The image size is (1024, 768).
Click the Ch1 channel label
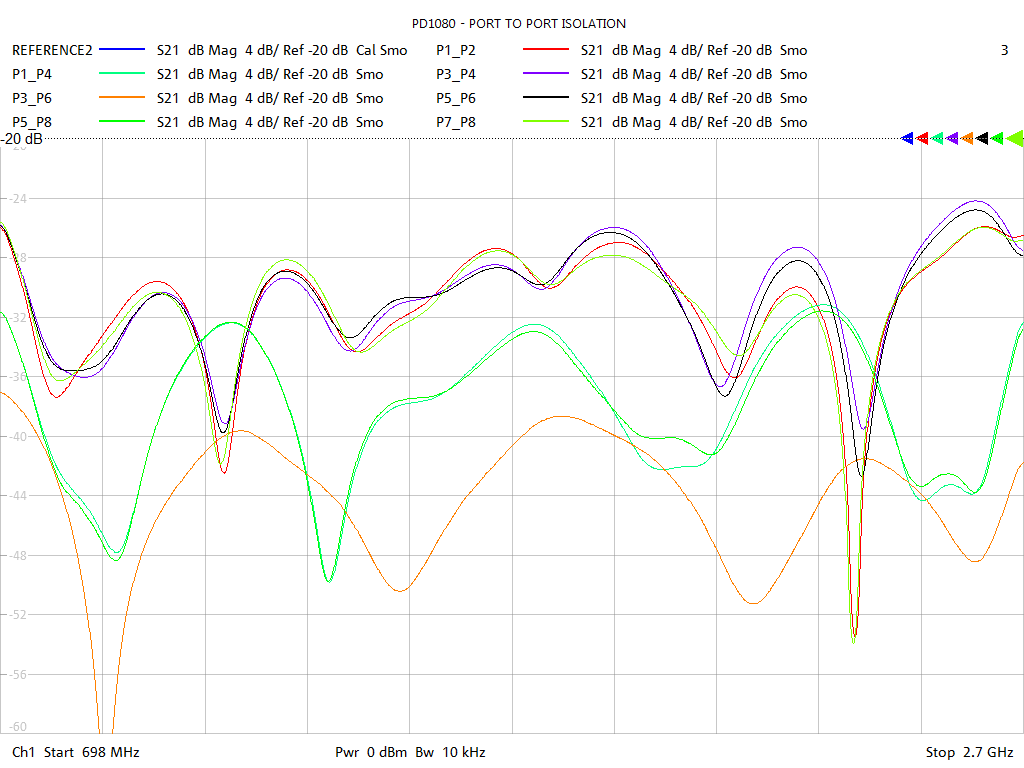pos(22,751)
